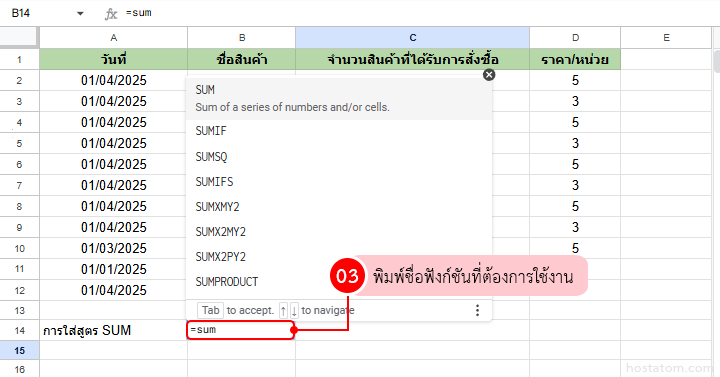720x377 pixels.
Task: Select column D header
Action: click(575, 38)
